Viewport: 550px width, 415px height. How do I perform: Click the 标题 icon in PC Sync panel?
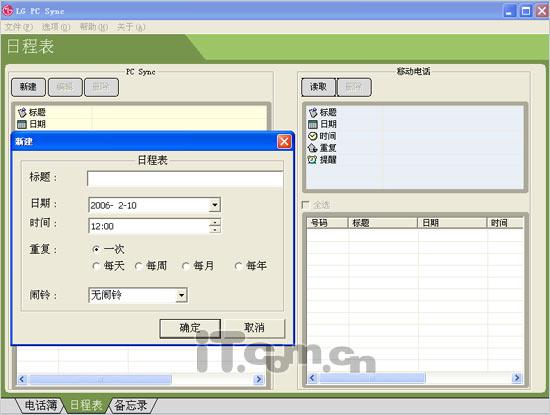(x=22, y=112)
